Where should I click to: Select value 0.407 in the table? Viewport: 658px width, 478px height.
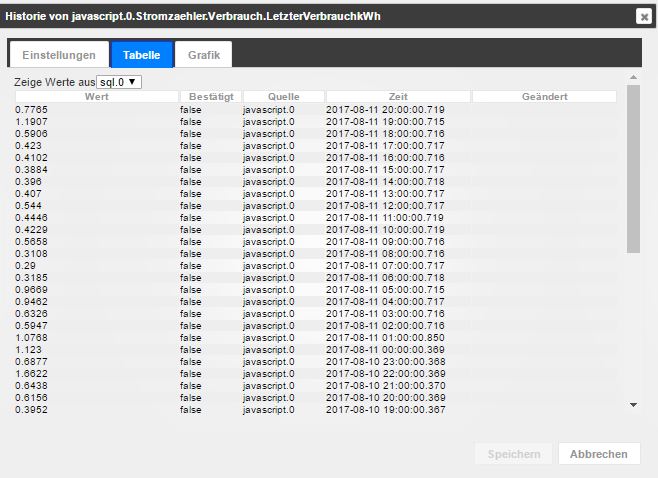pyautogui.click(x=29, y=193)
